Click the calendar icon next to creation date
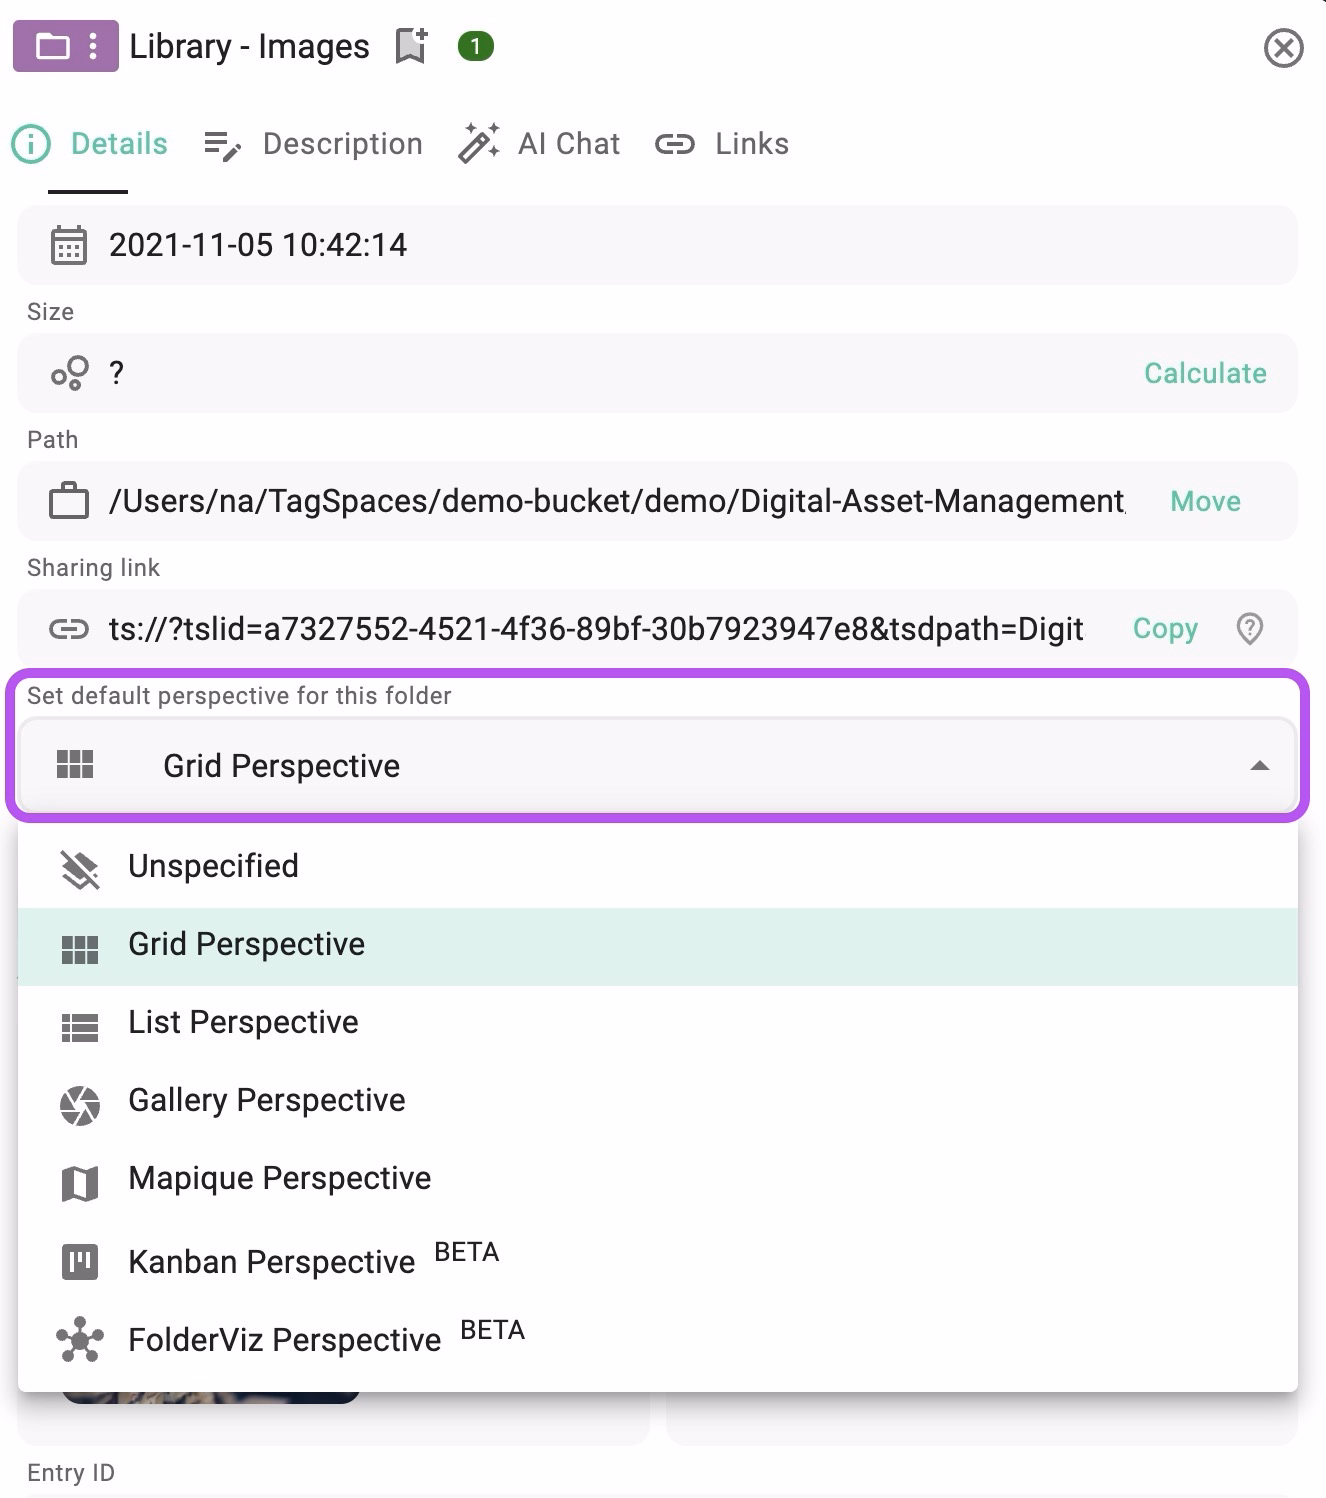 click(67, 245)
